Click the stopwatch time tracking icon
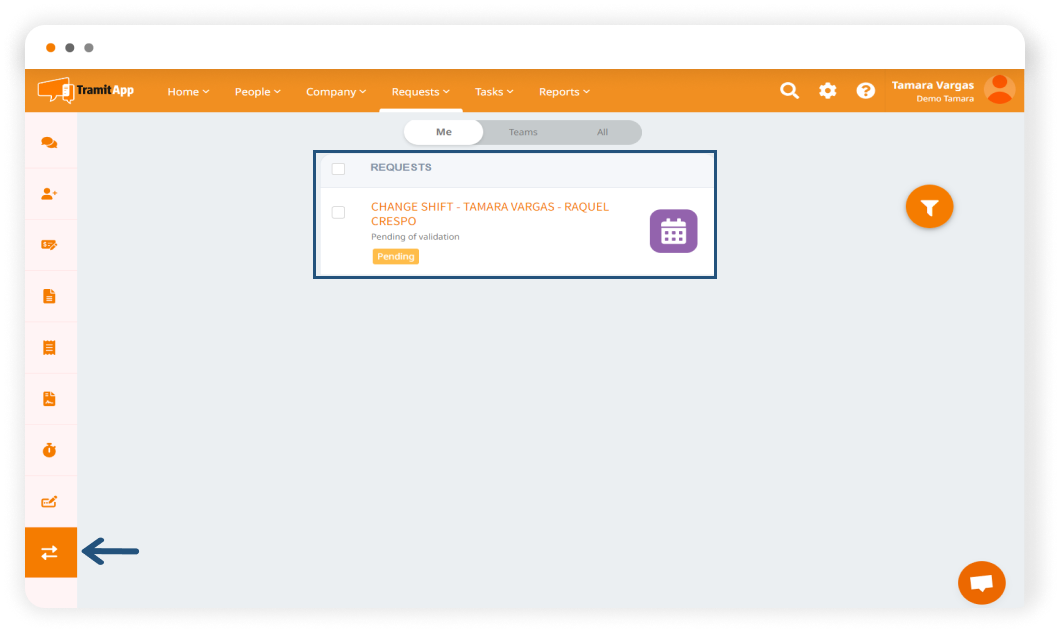This screenshot has height=633, width=1061. tap(49, 450)
